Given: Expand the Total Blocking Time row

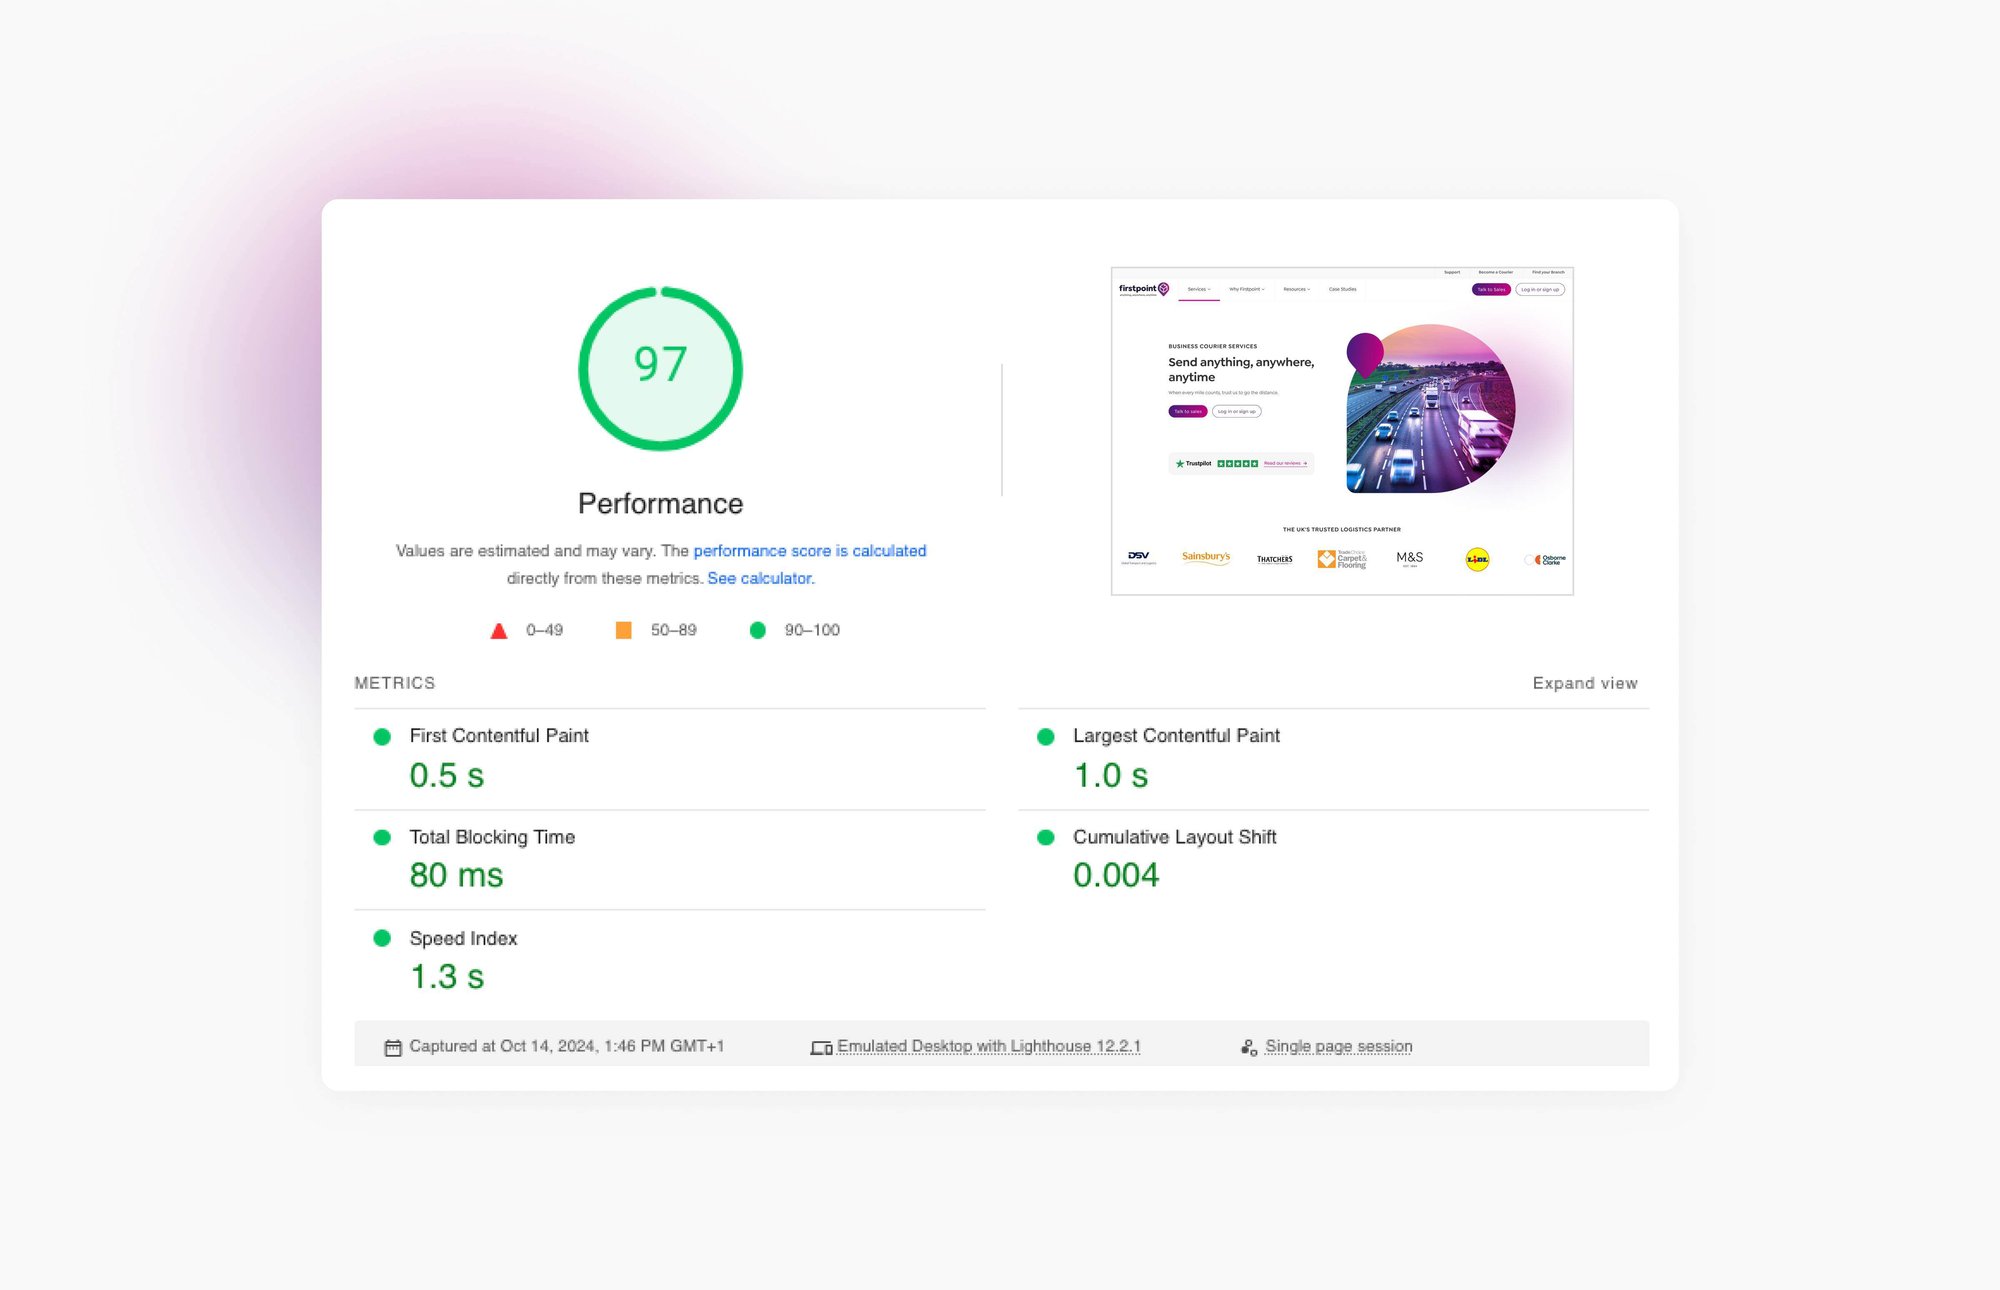Looking at the screenshot, I should (x=492, y=837).
